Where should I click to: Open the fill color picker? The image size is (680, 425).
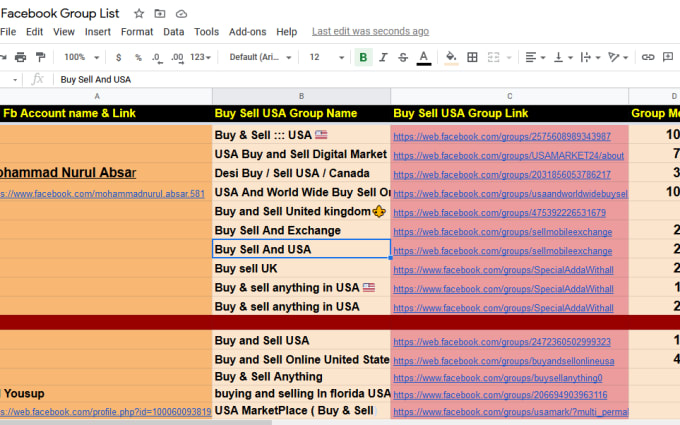pyautogui.click(x=451, y=57)
